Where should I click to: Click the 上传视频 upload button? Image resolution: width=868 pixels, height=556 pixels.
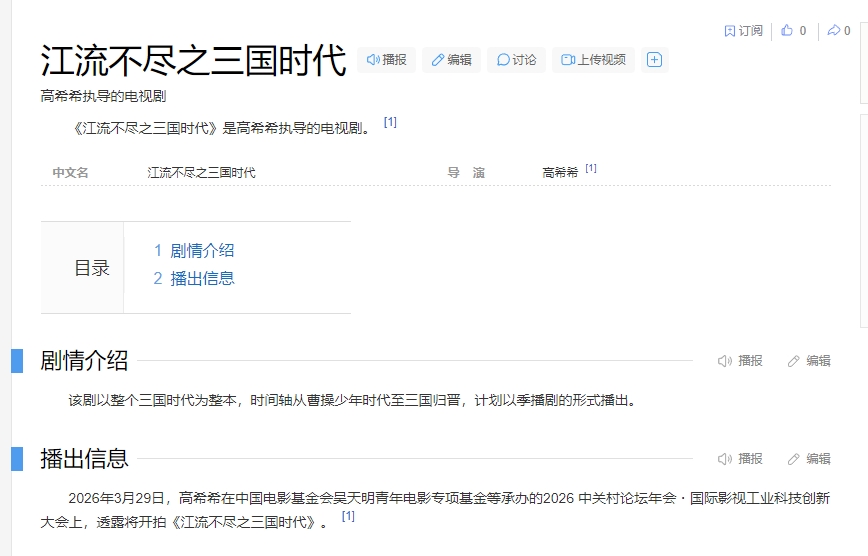[593, 60]
